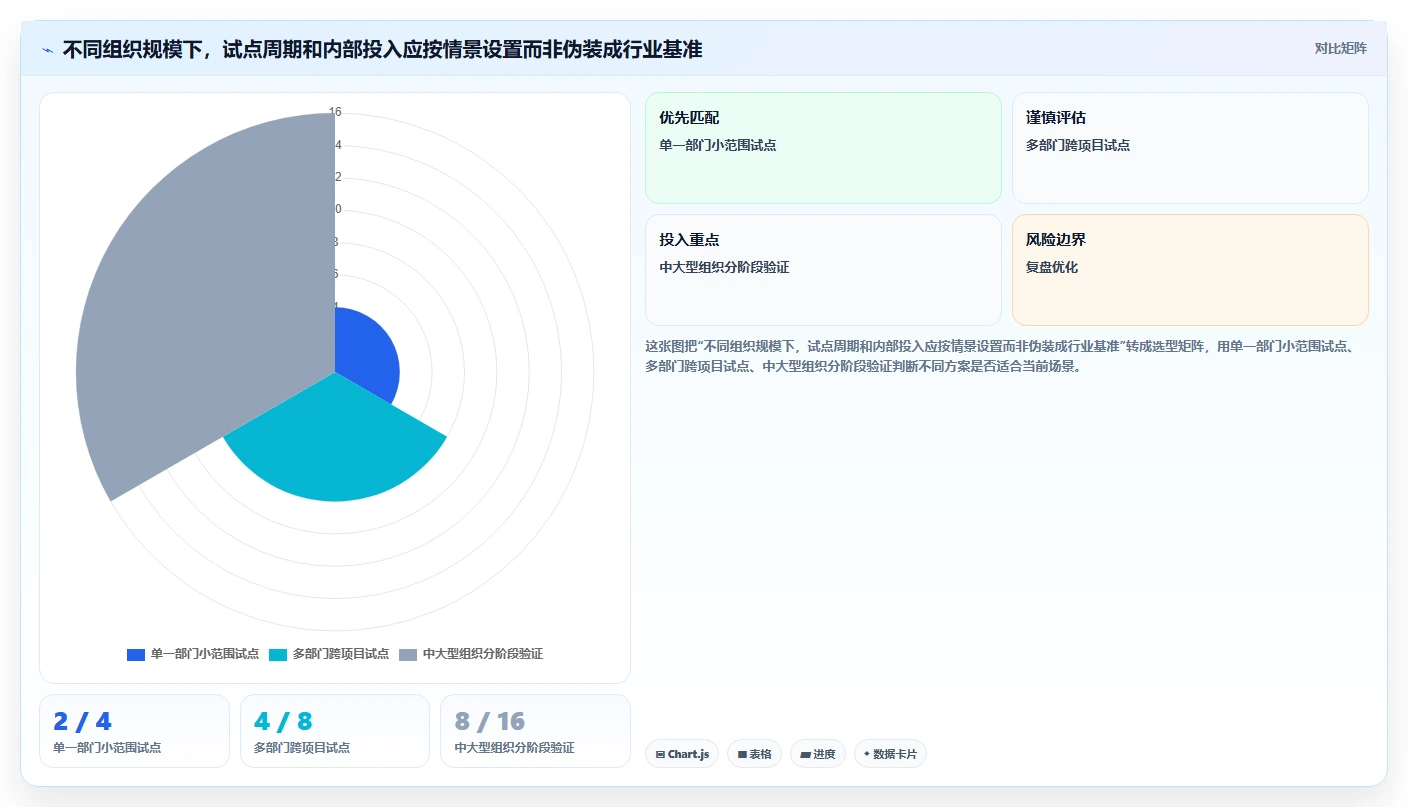The width and height of the screenshot is (1408, 807).
Task: Click the 表格 tag chip
Action: (x=754, y=754)
